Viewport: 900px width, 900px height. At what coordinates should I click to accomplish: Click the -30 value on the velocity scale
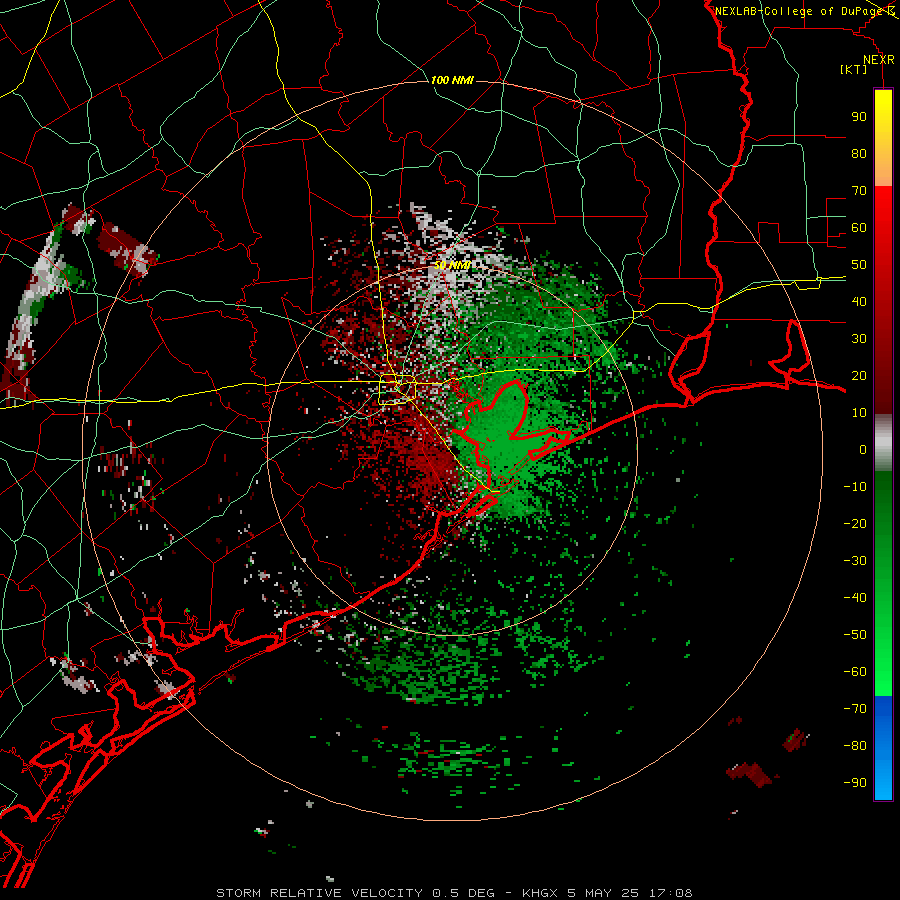pyautogui.click(x=855, y=561)
